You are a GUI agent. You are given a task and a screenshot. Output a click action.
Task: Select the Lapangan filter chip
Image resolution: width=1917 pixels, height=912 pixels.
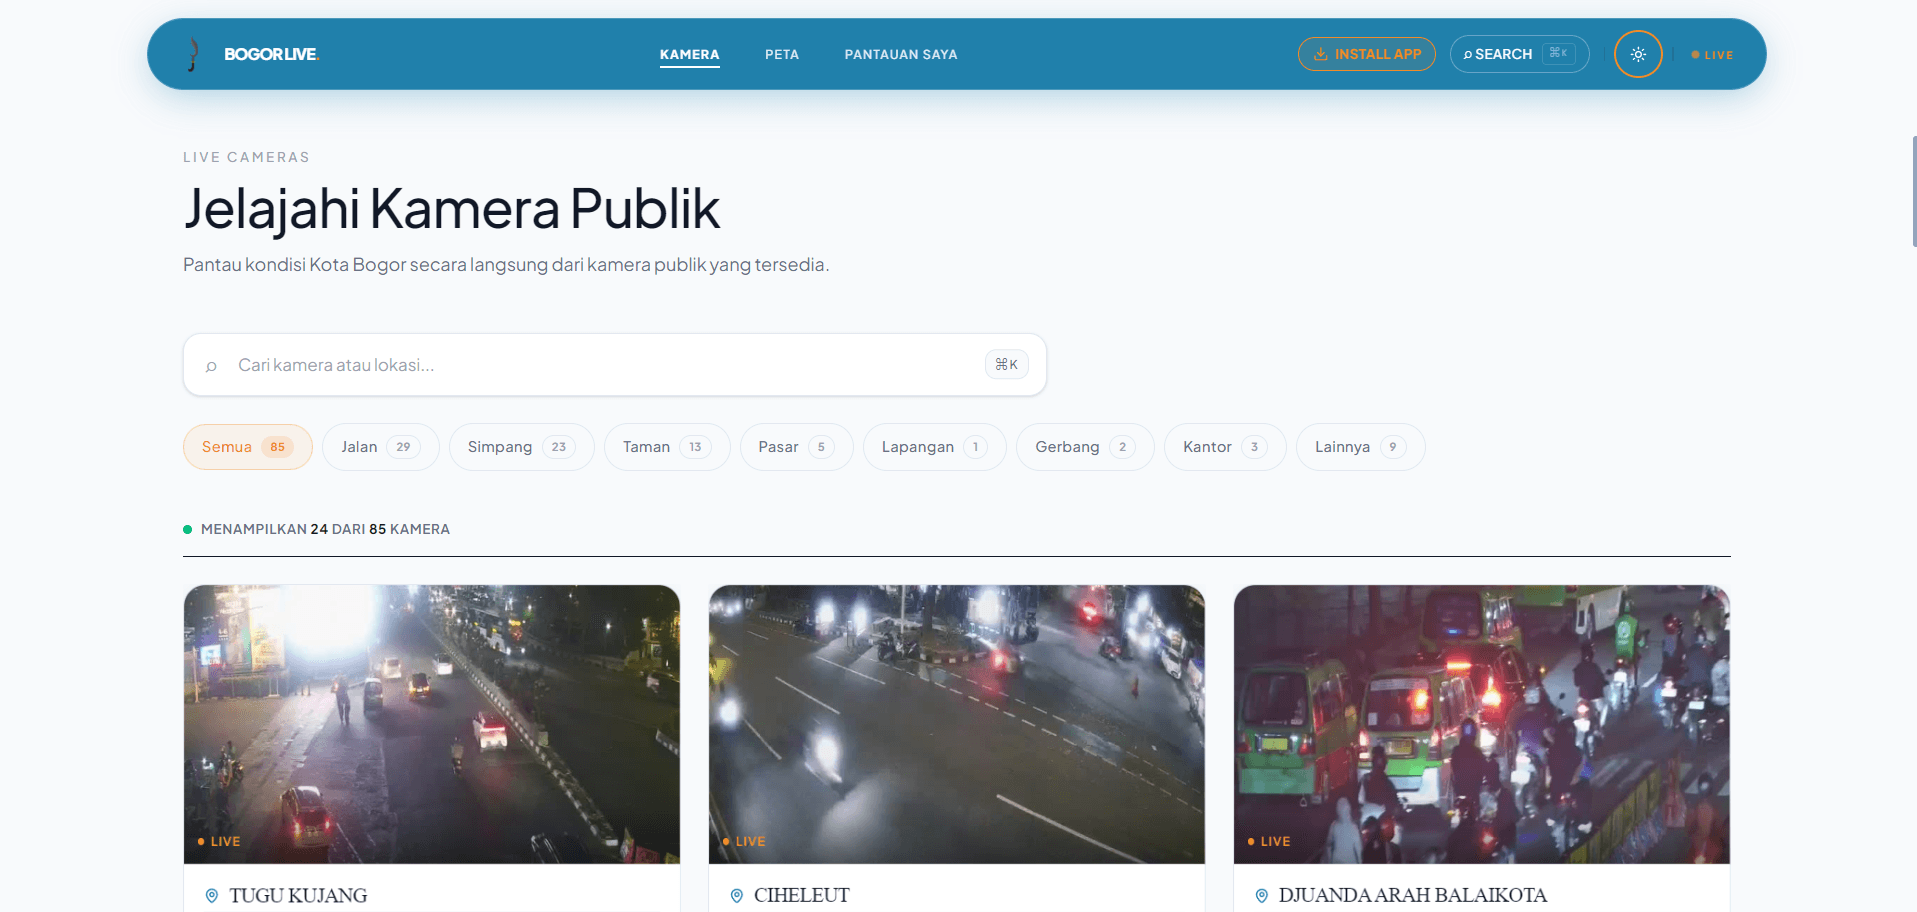[x=934, y=447]
